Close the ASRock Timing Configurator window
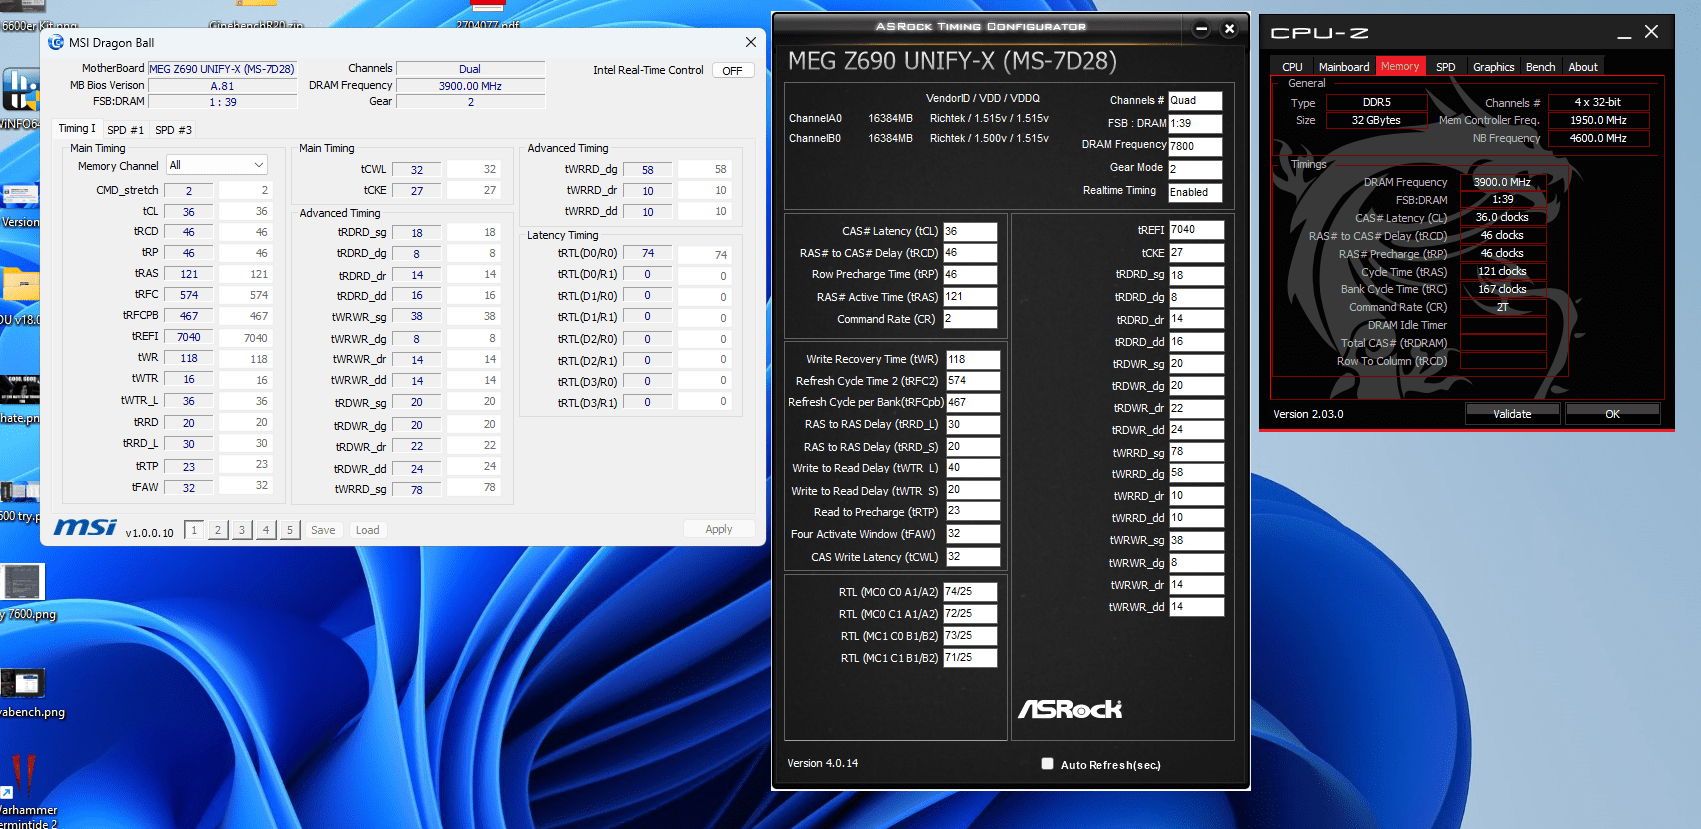The width and height of the screenshot is (1701, 829). 1230,29
